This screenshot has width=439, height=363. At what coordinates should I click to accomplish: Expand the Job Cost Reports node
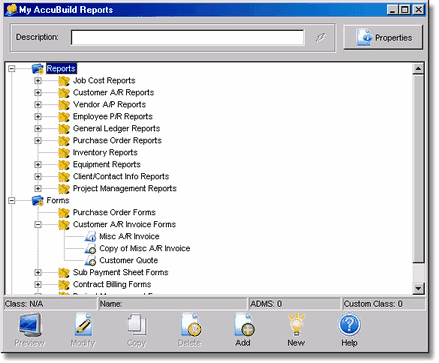38,81
